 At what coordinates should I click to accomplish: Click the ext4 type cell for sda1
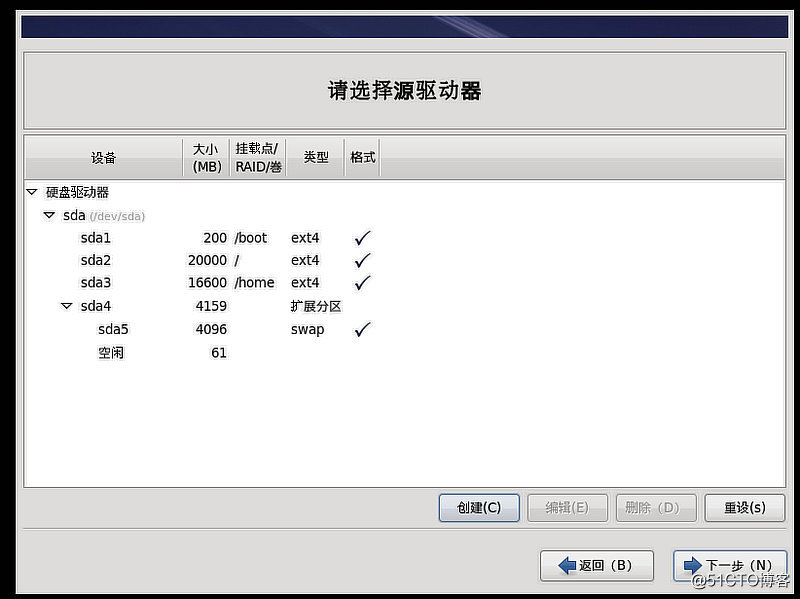(305, 238)
